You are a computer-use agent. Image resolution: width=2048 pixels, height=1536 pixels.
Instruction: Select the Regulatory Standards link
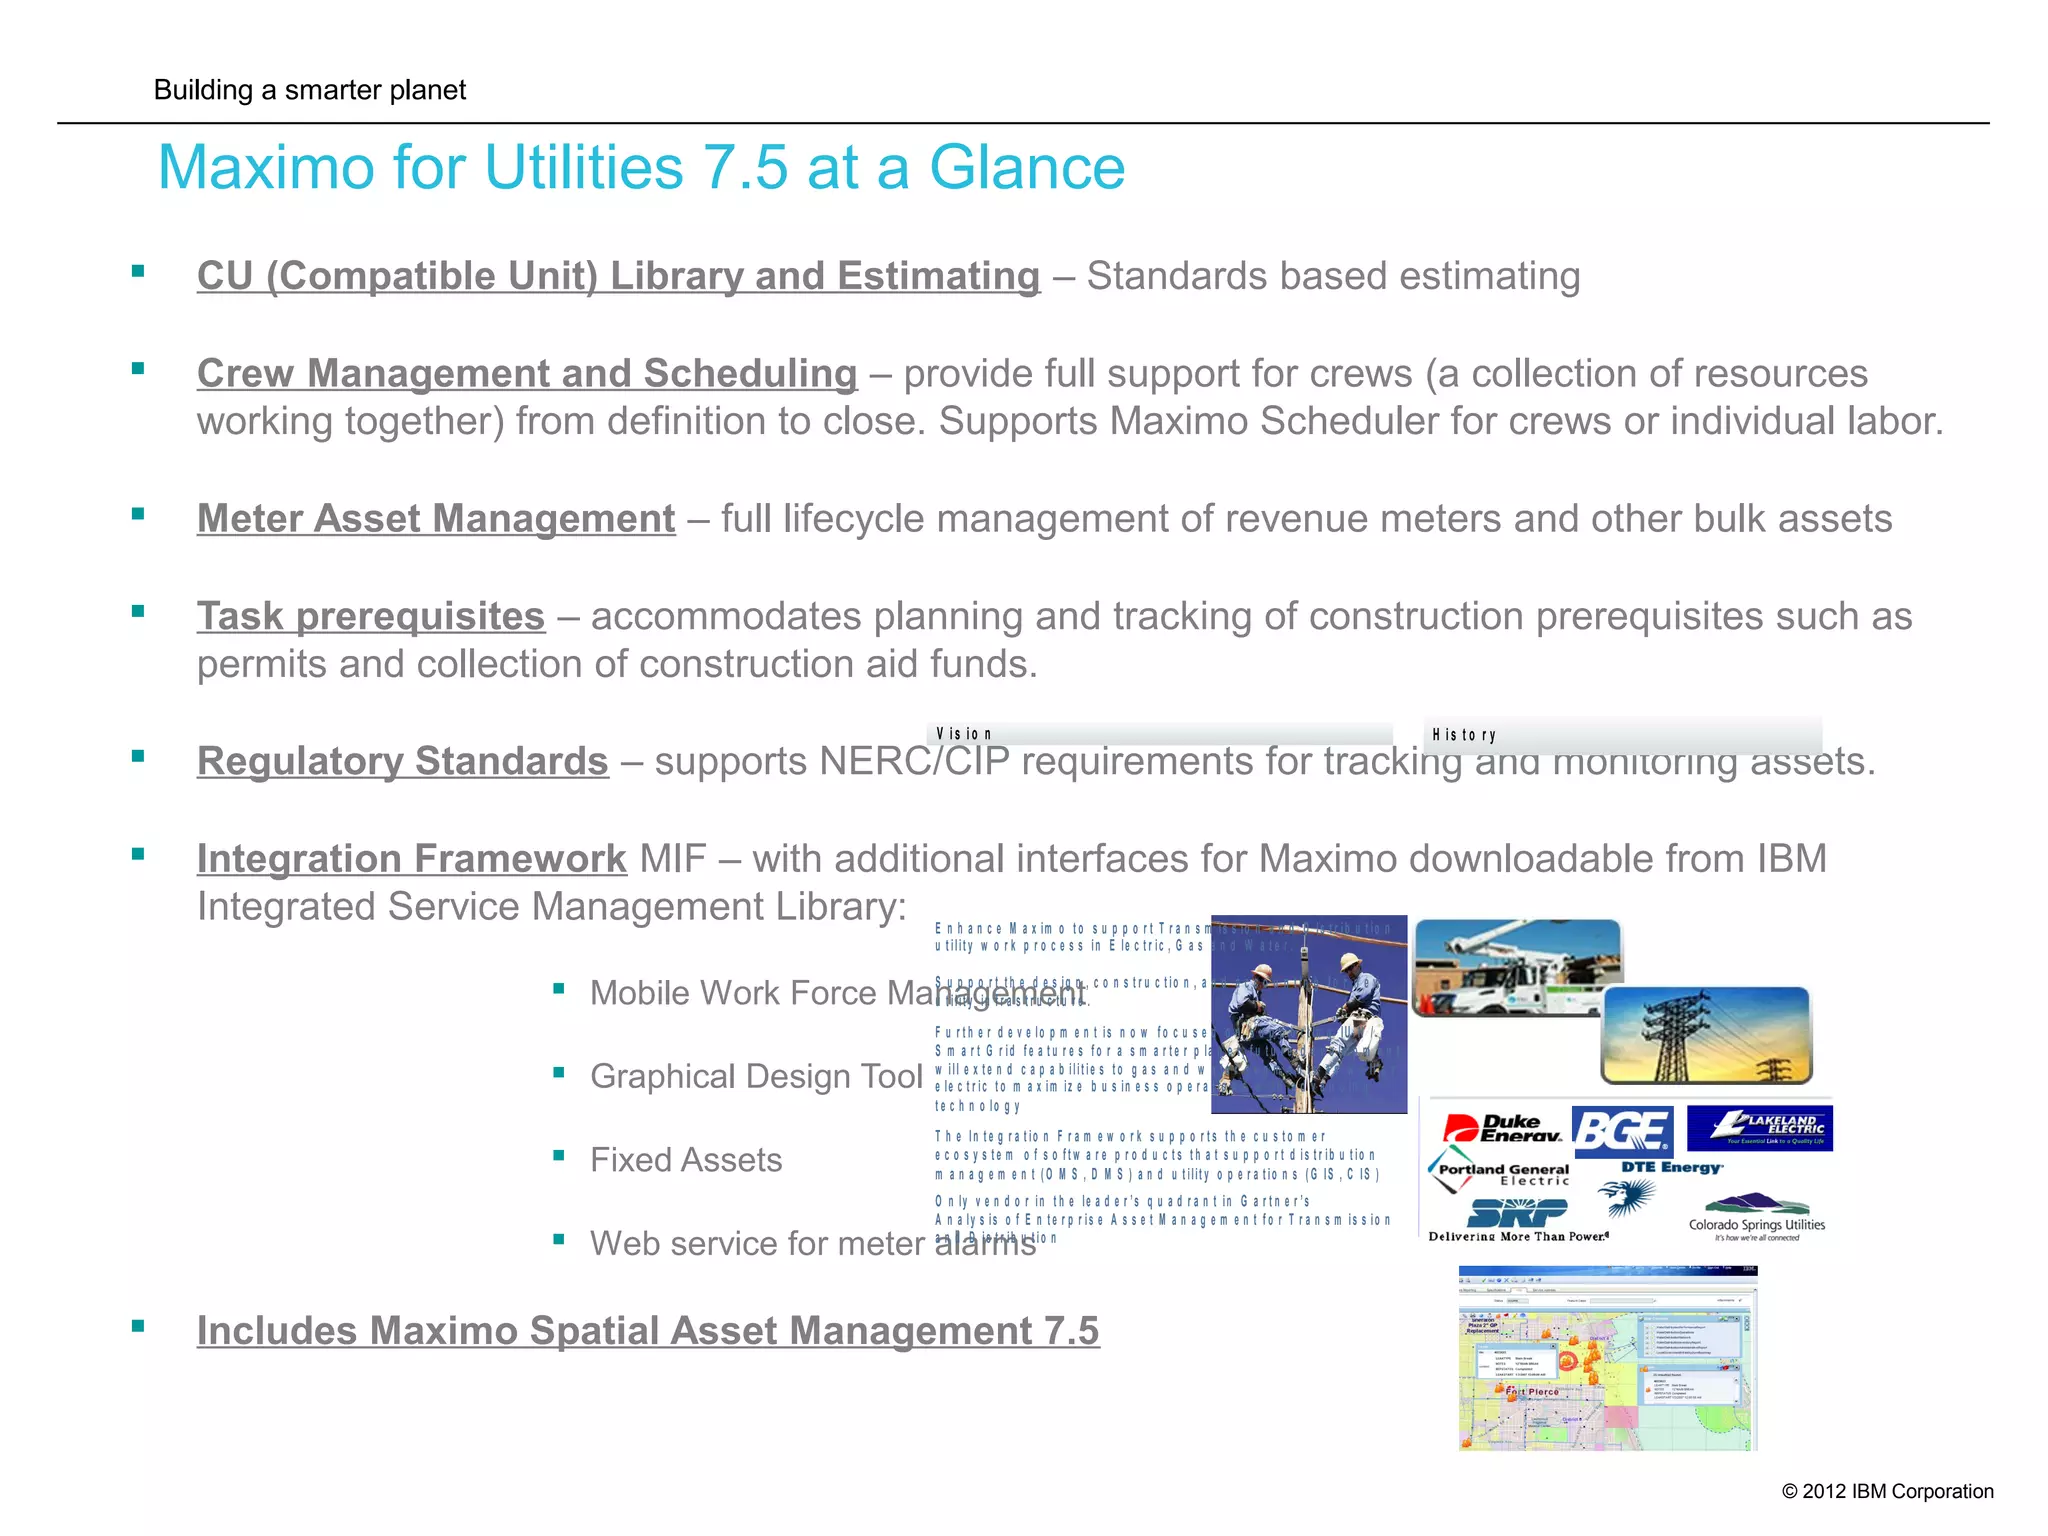pos(403,762)
